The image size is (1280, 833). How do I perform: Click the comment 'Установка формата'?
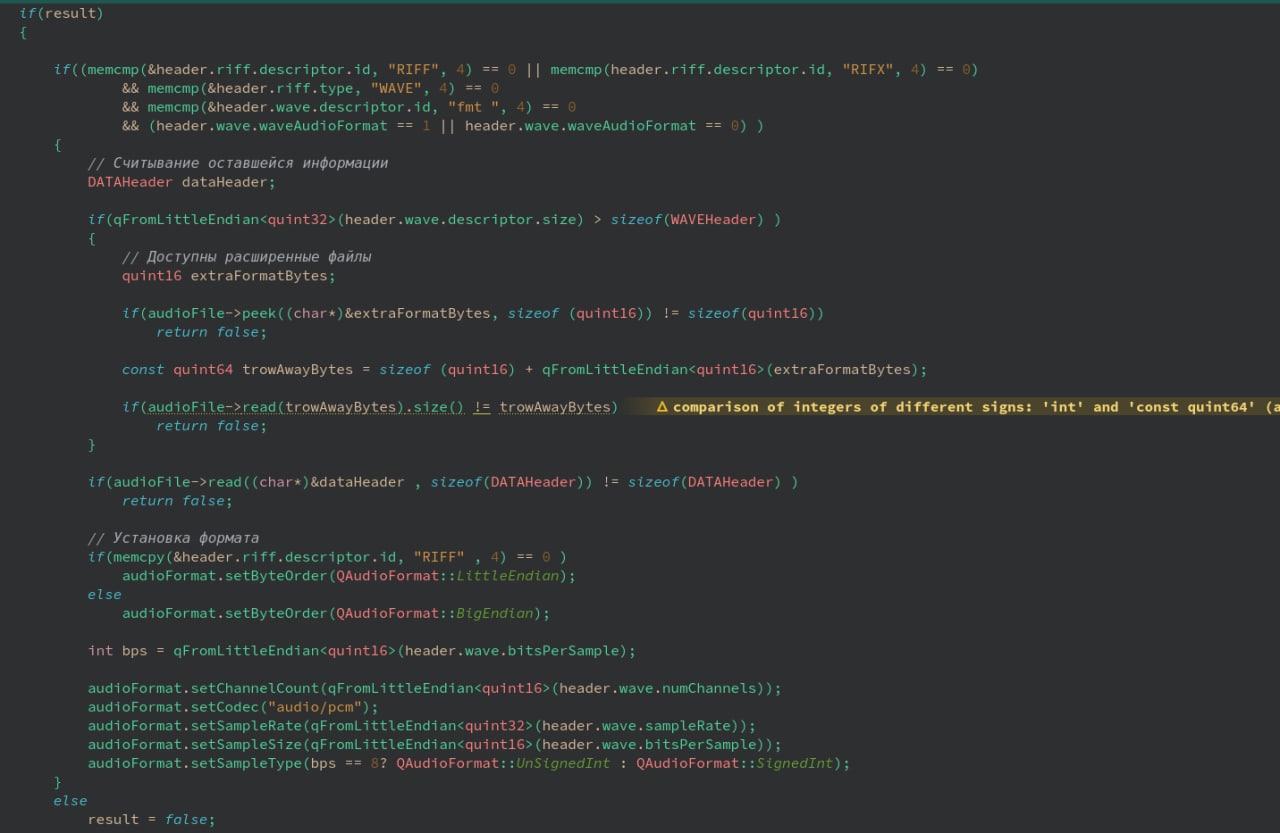174,538
